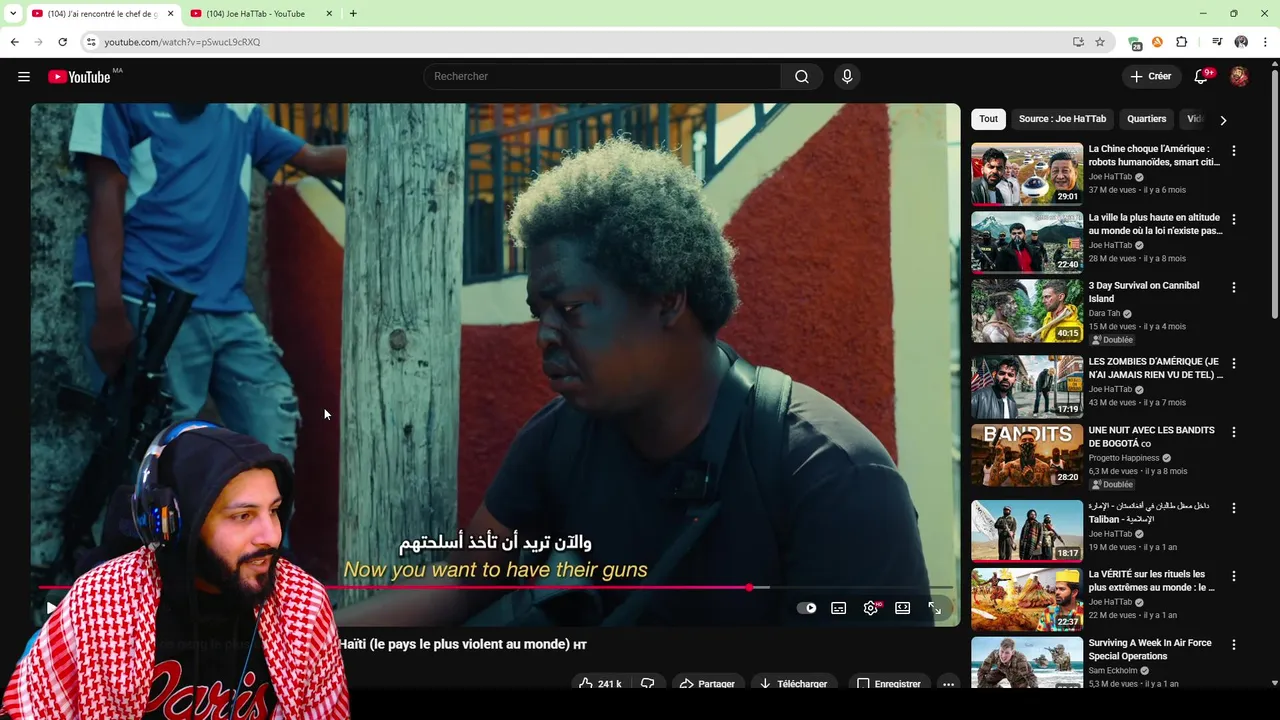Select the Tout filter chip

988,119
